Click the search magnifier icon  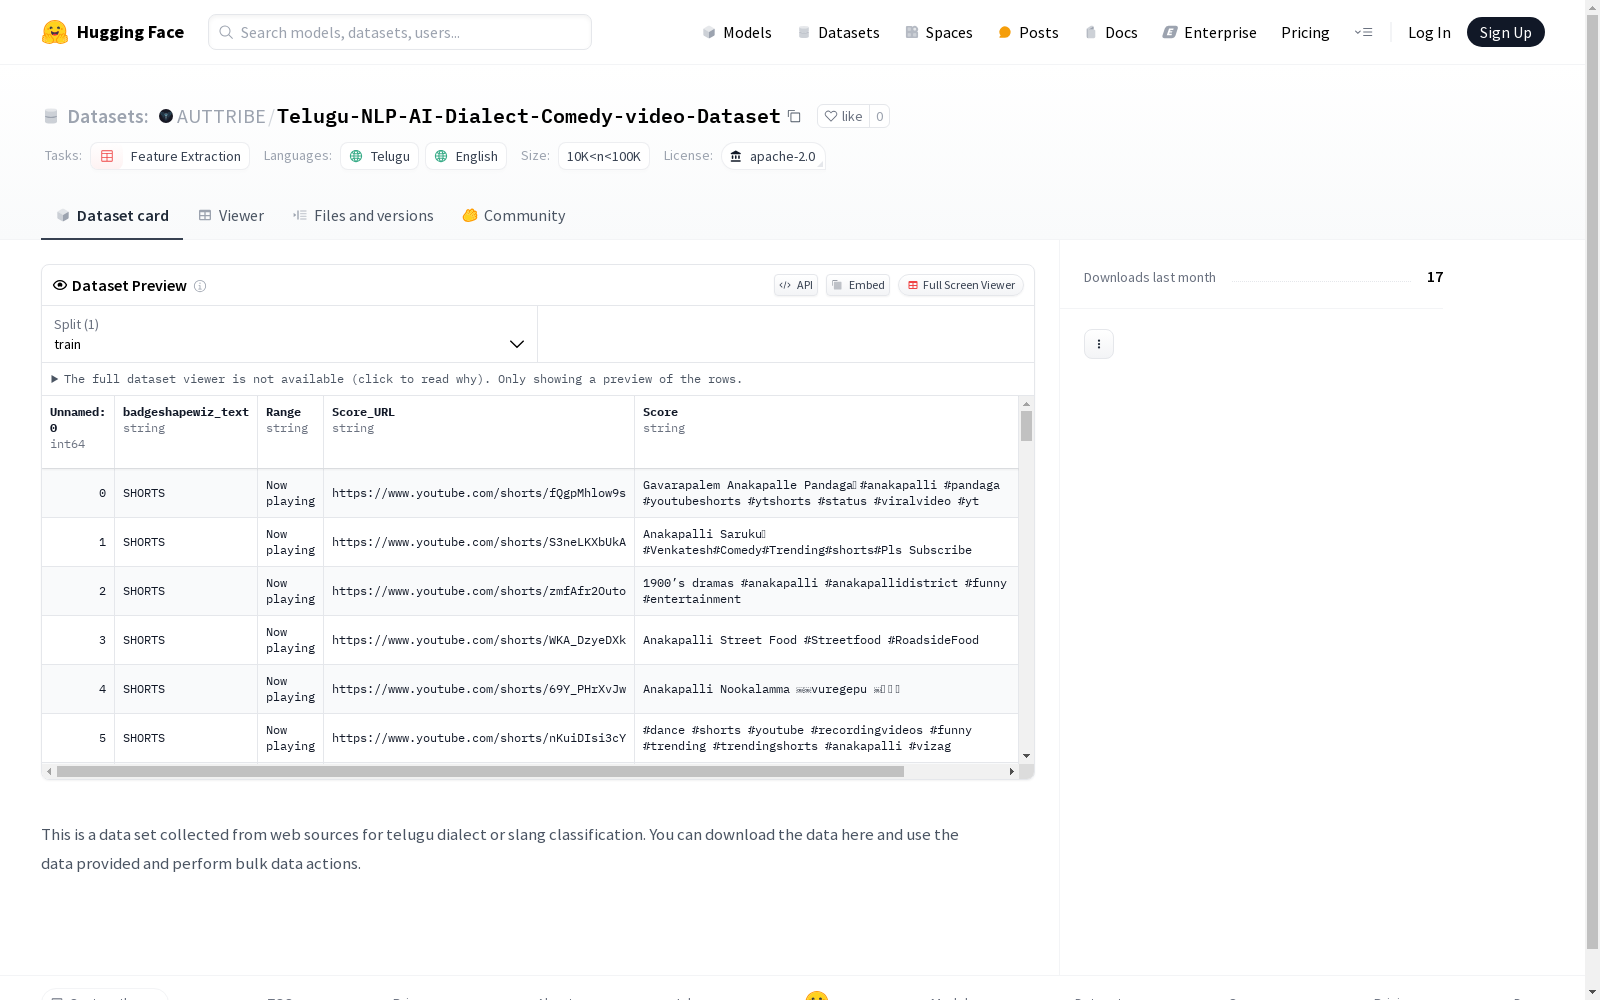(x=226, y=32)
